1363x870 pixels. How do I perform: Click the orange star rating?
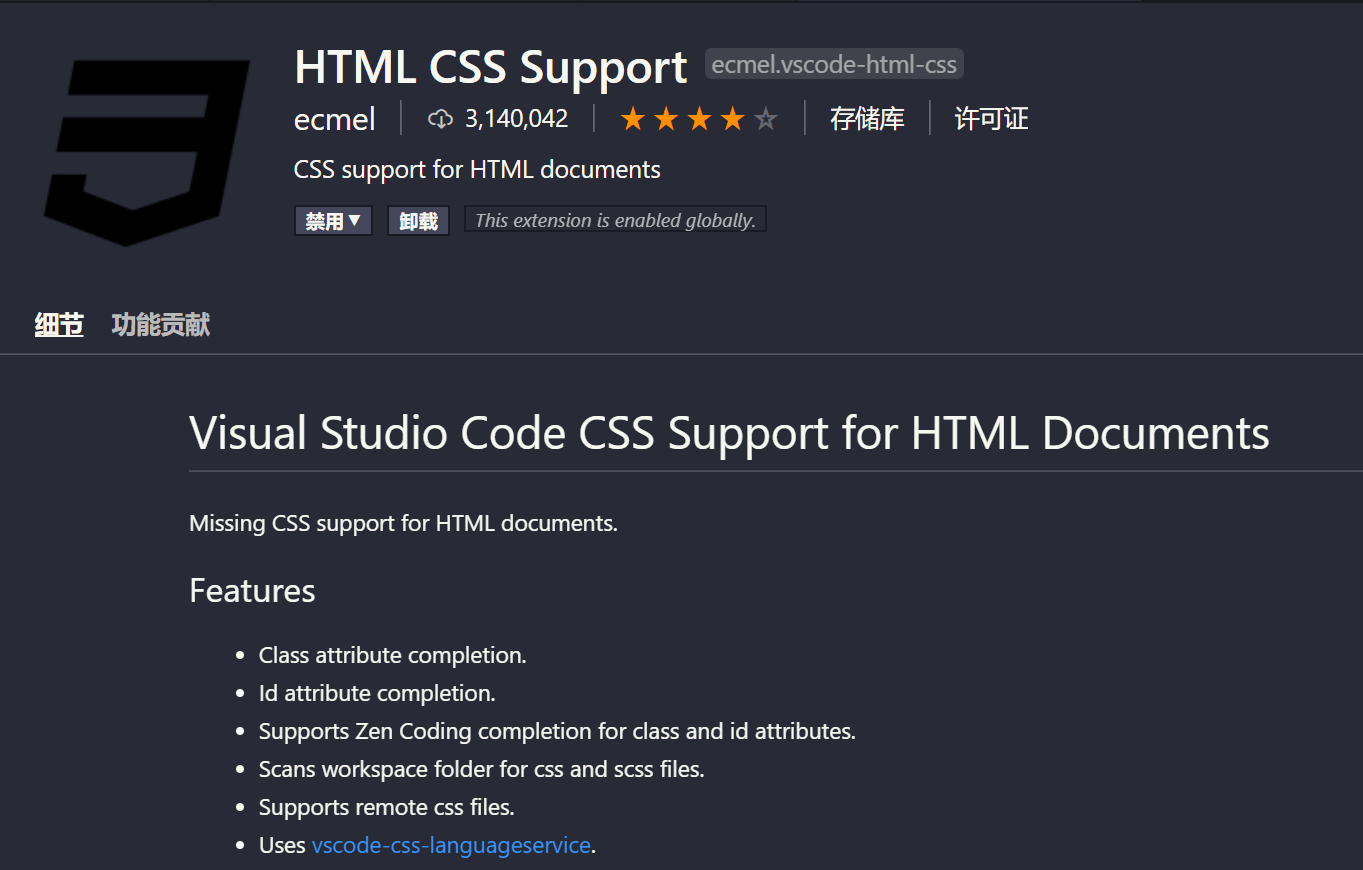(698, 120)
